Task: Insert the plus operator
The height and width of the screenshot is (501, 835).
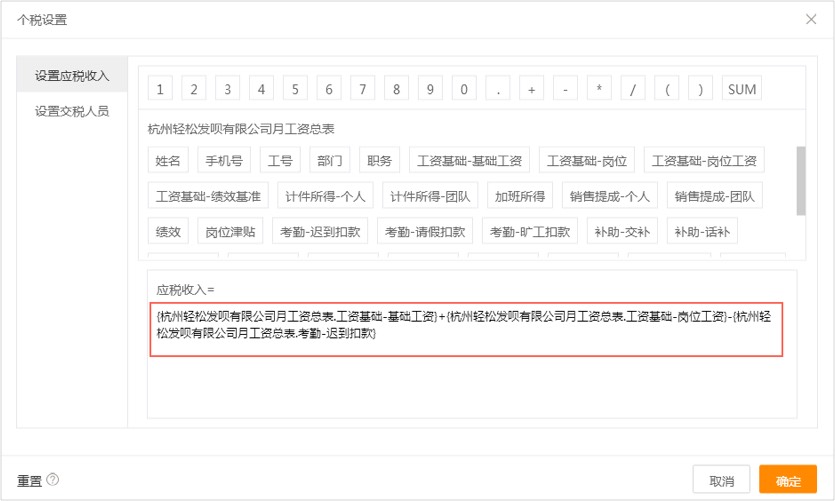Action: 531,89
